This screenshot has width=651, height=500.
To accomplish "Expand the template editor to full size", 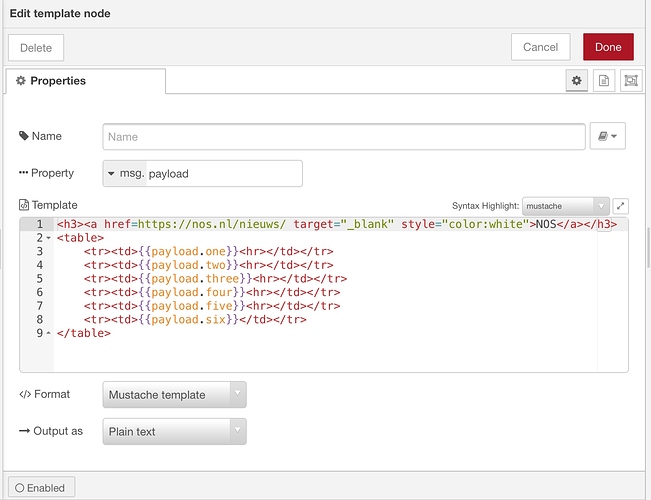I will pos(620,205).
